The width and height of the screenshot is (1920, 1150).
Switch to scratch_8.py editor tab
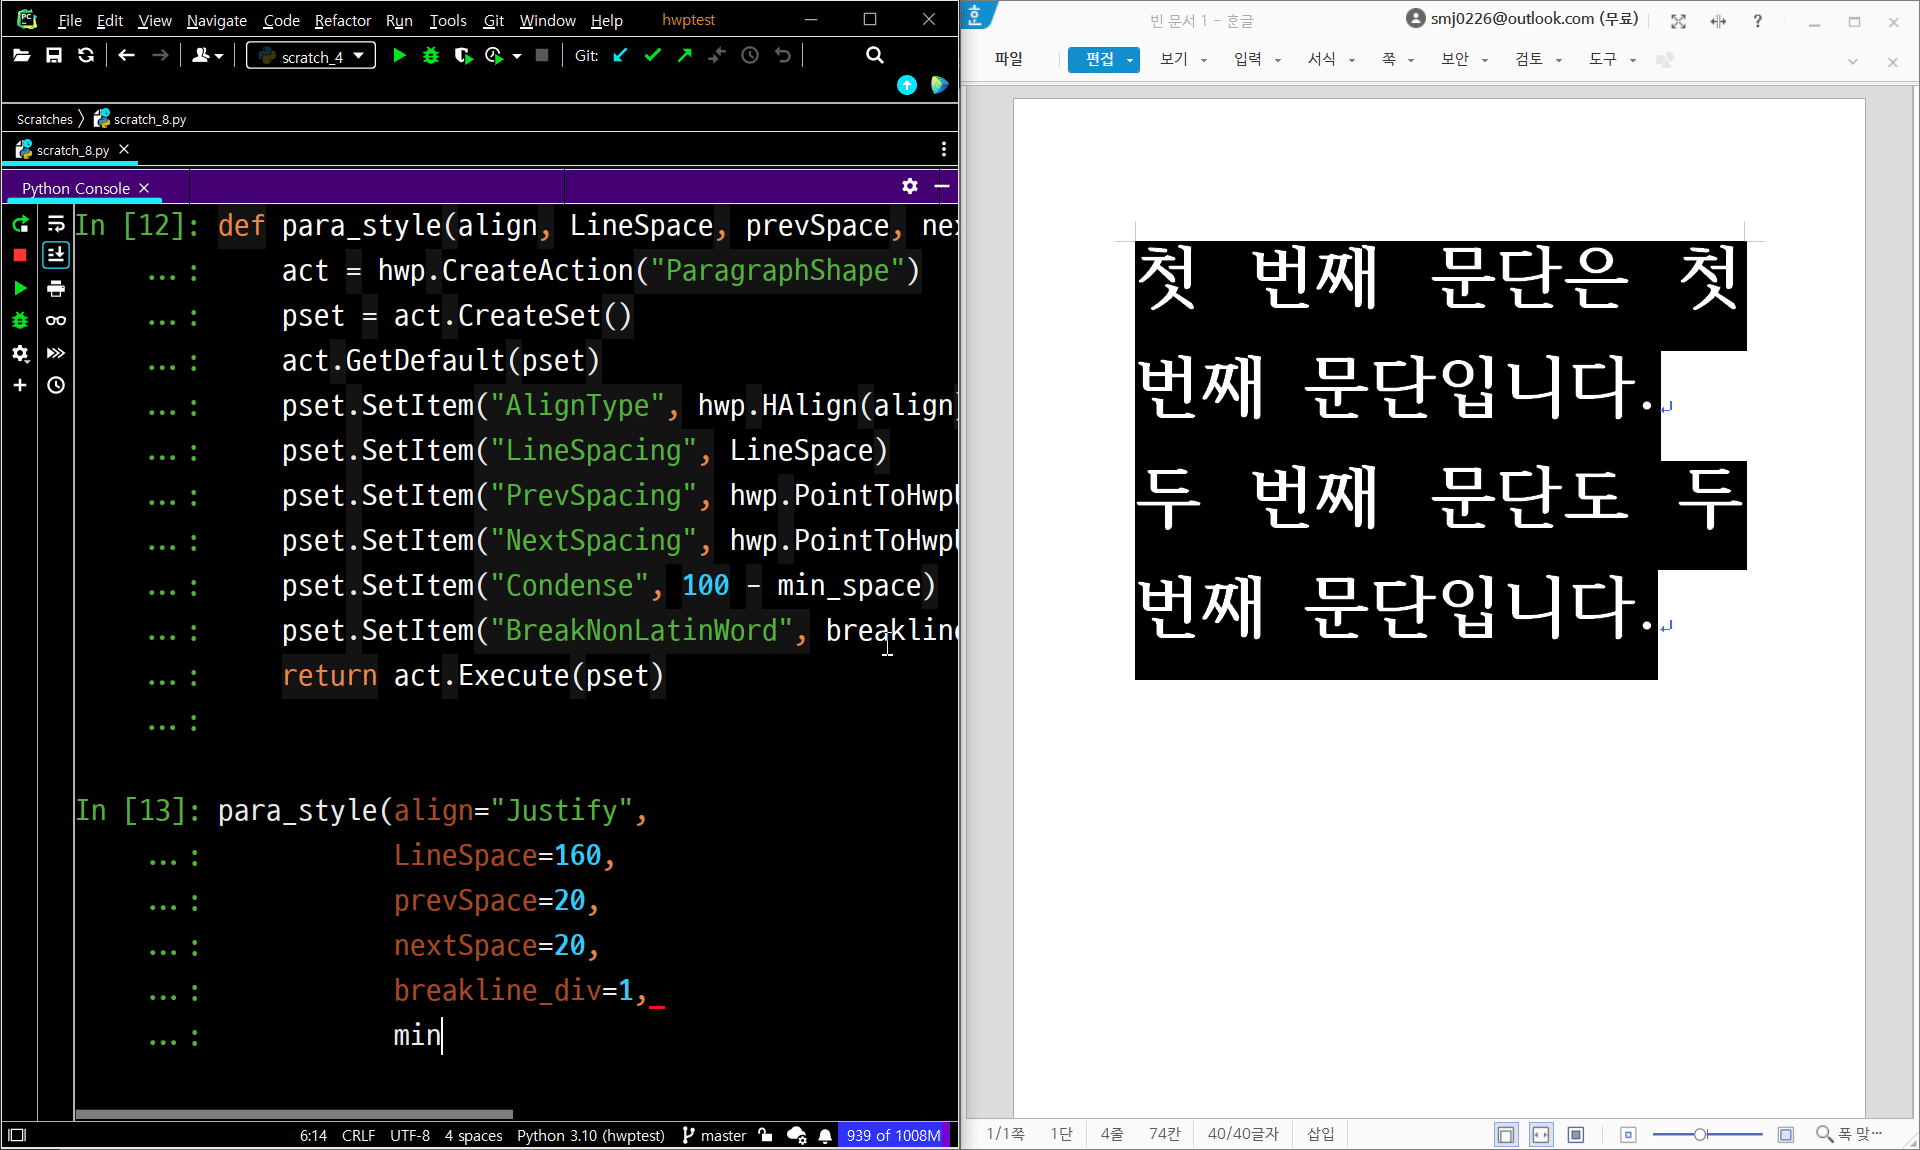pyautogui.click(x=72, y=150)
